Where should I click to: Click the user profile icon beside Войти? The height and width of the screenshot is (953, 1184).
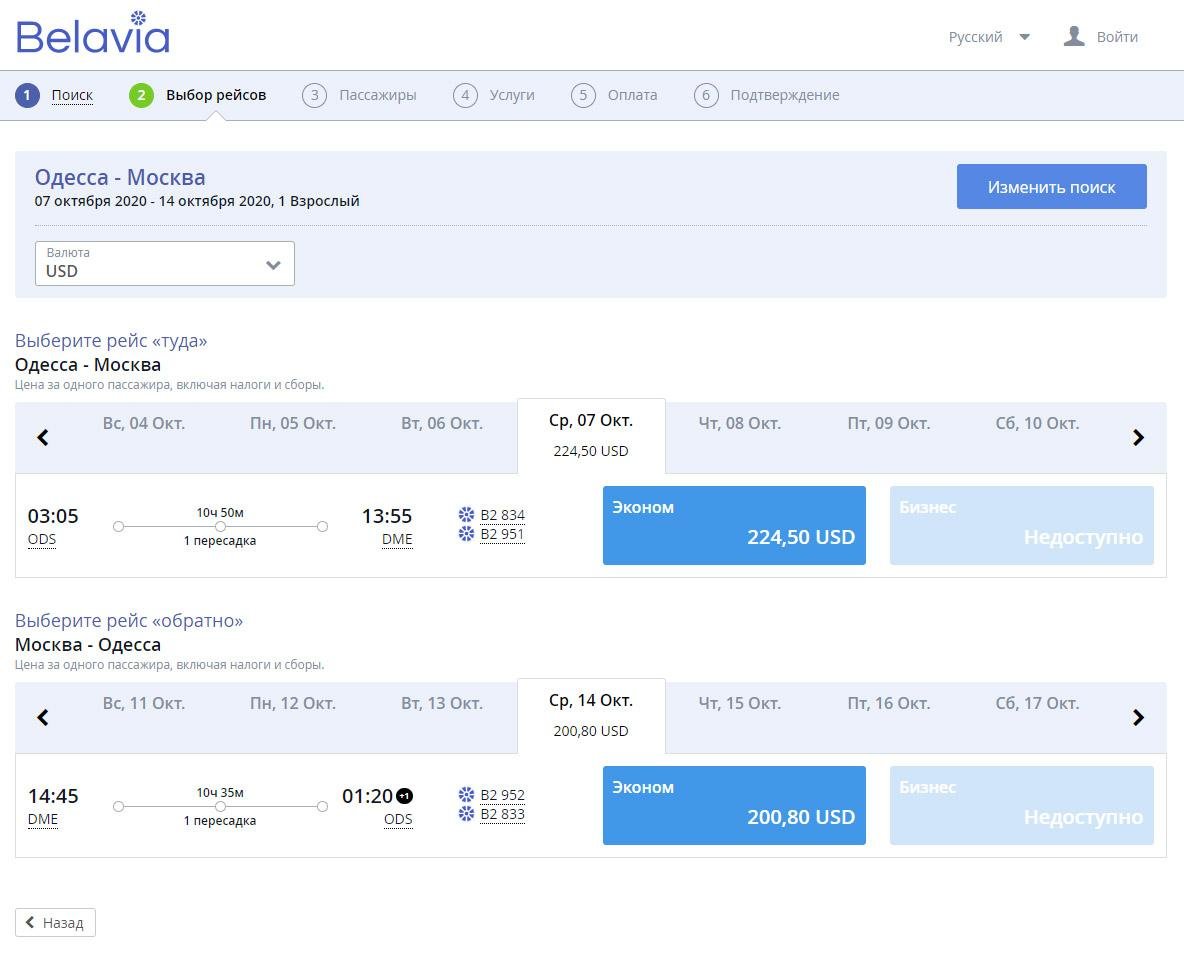point(1074,35)
